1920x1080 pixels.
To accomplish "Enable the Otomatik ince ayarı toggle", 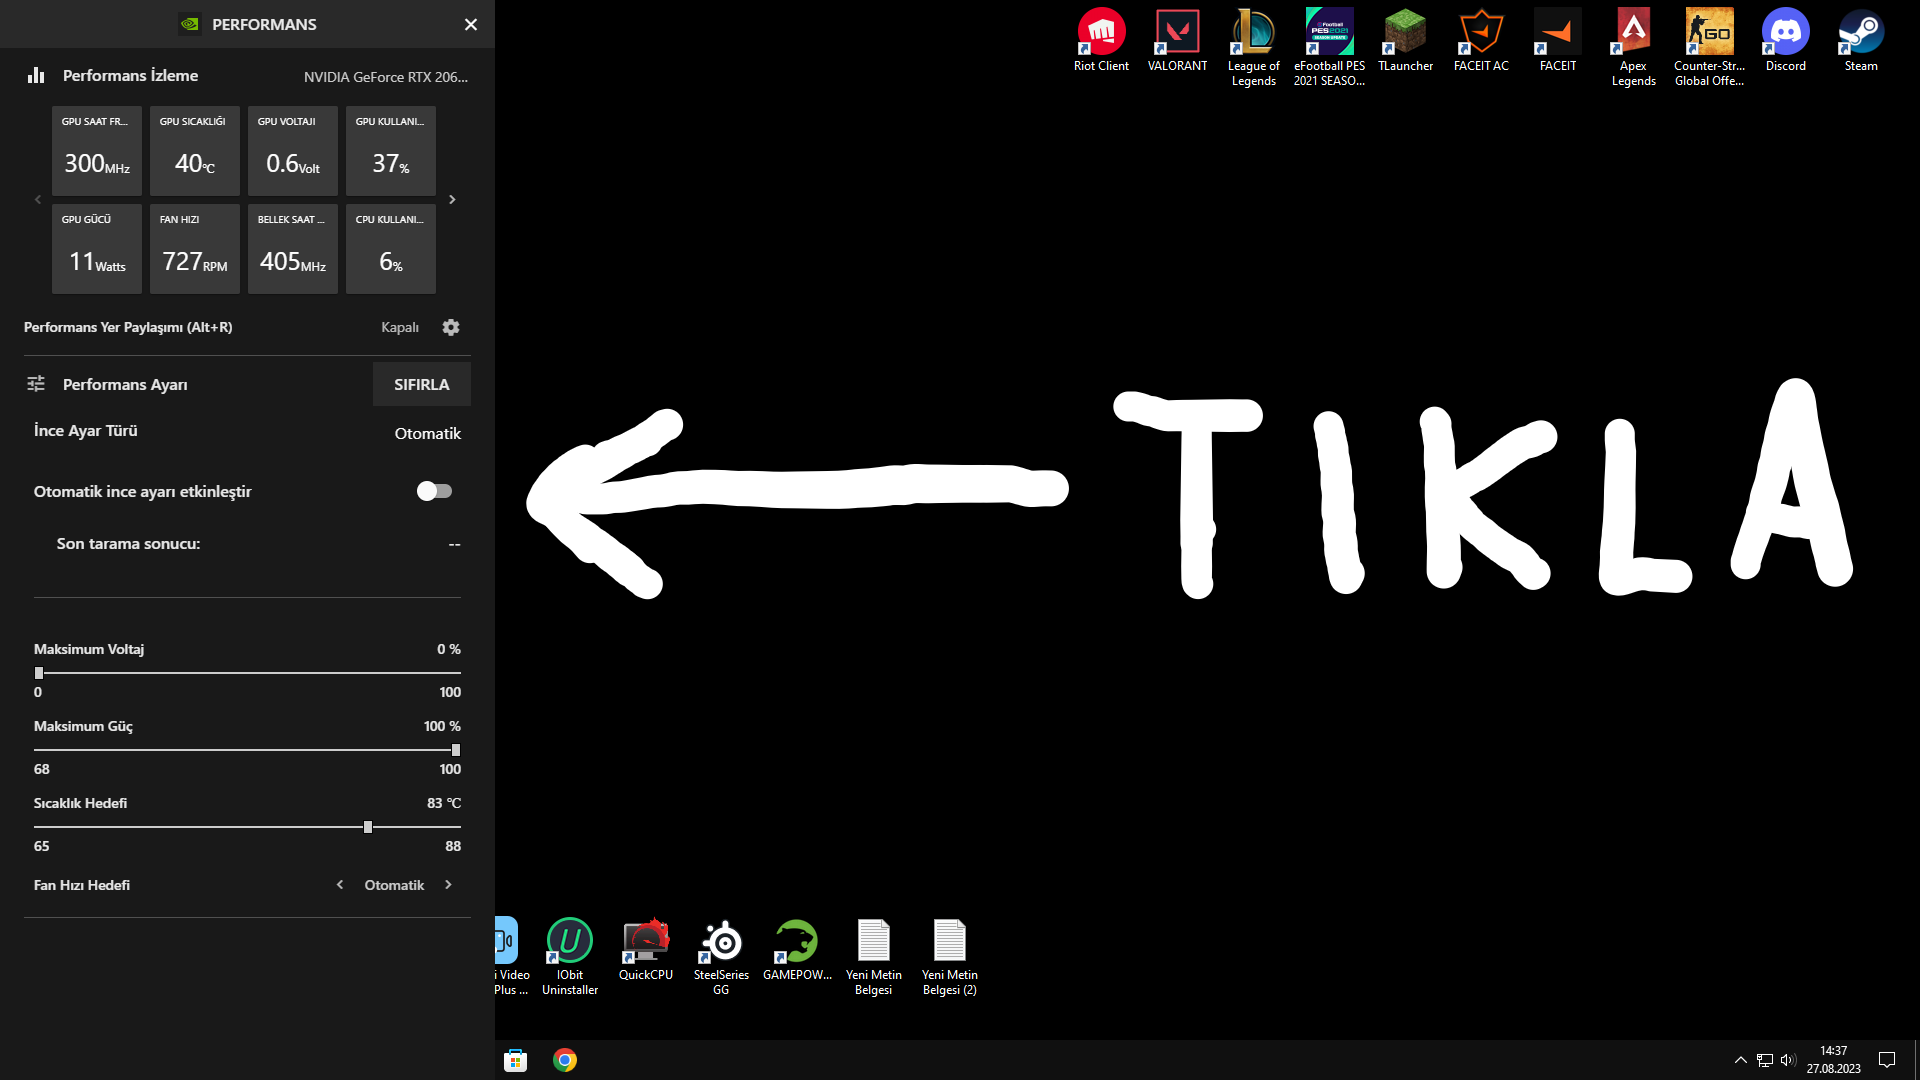I will coord(434,491).
